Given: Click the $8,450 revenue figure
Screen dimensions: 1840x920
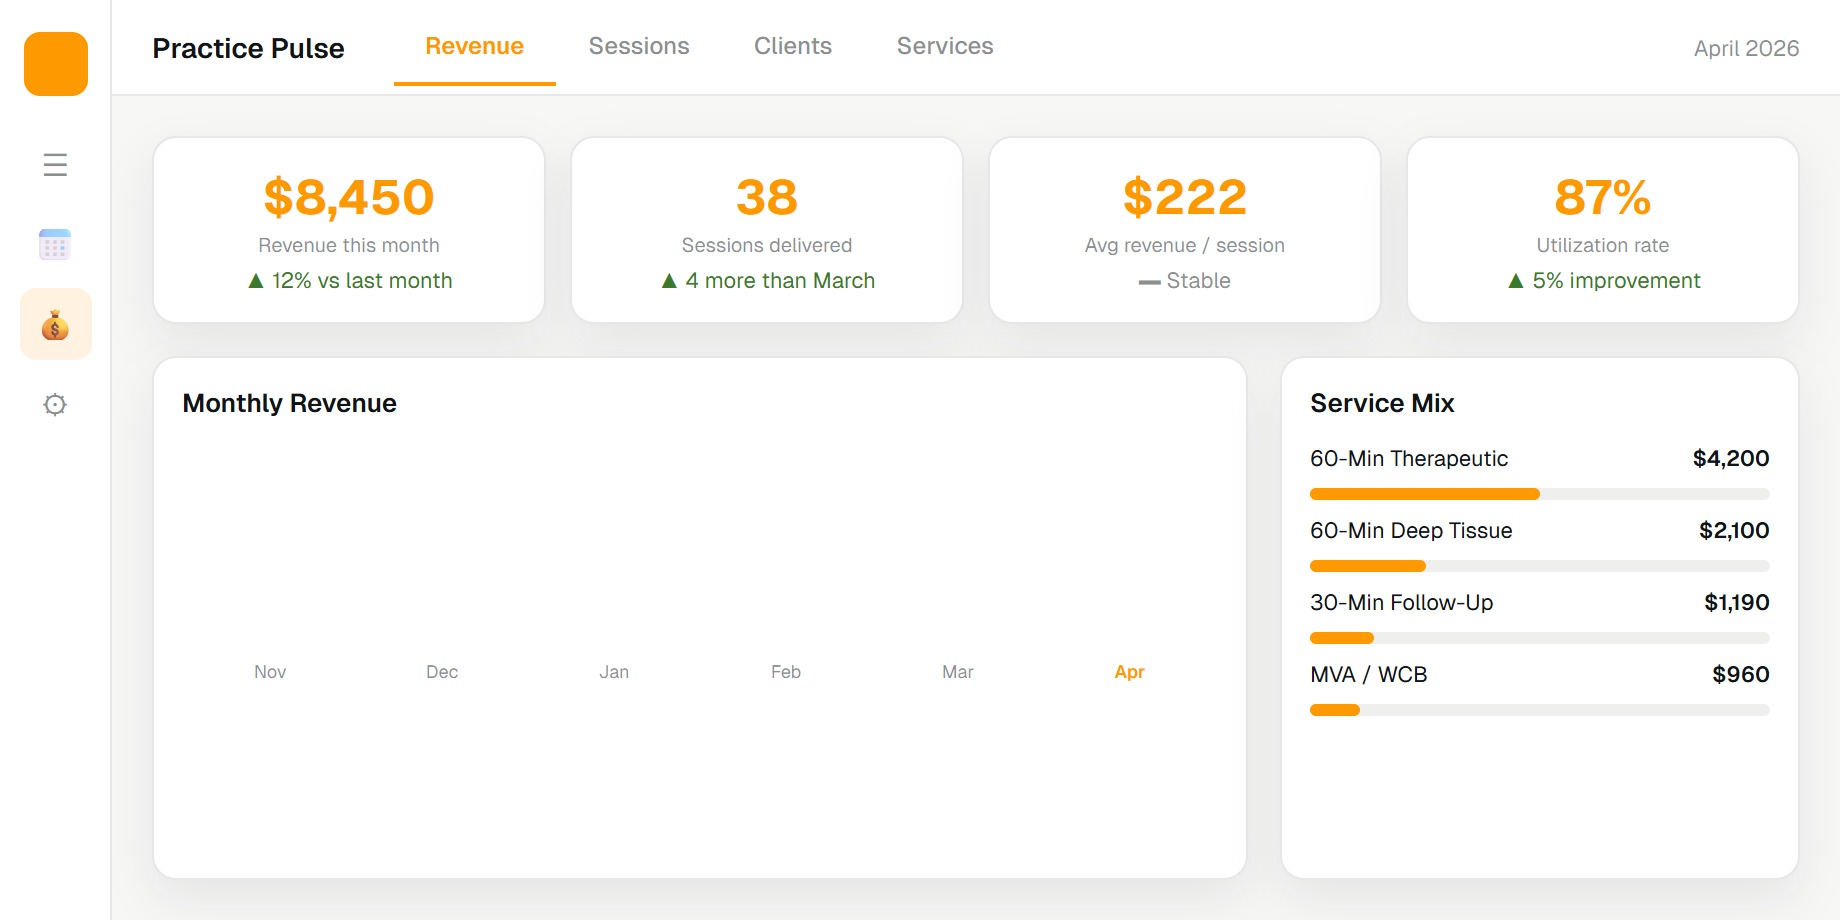Looking at the screenshot, I should 349,197.
